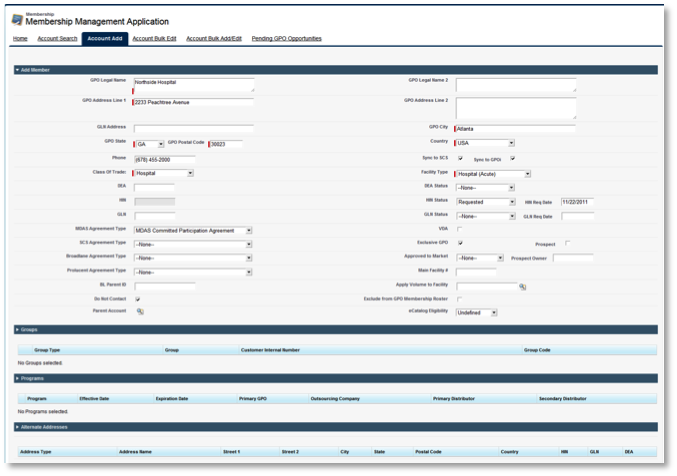Image resolution: width=677 pixels, height=476 pixels.
Task: Expand the Groups section arrow
Action: point(17,328)
